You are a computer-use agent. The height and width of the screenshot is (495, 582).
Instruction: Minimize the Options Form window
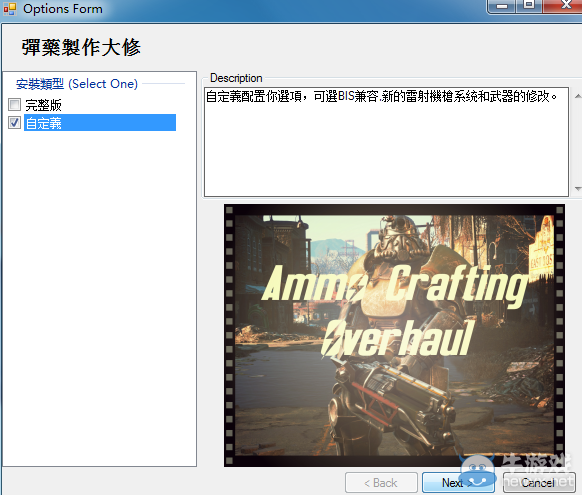point(502,6)
